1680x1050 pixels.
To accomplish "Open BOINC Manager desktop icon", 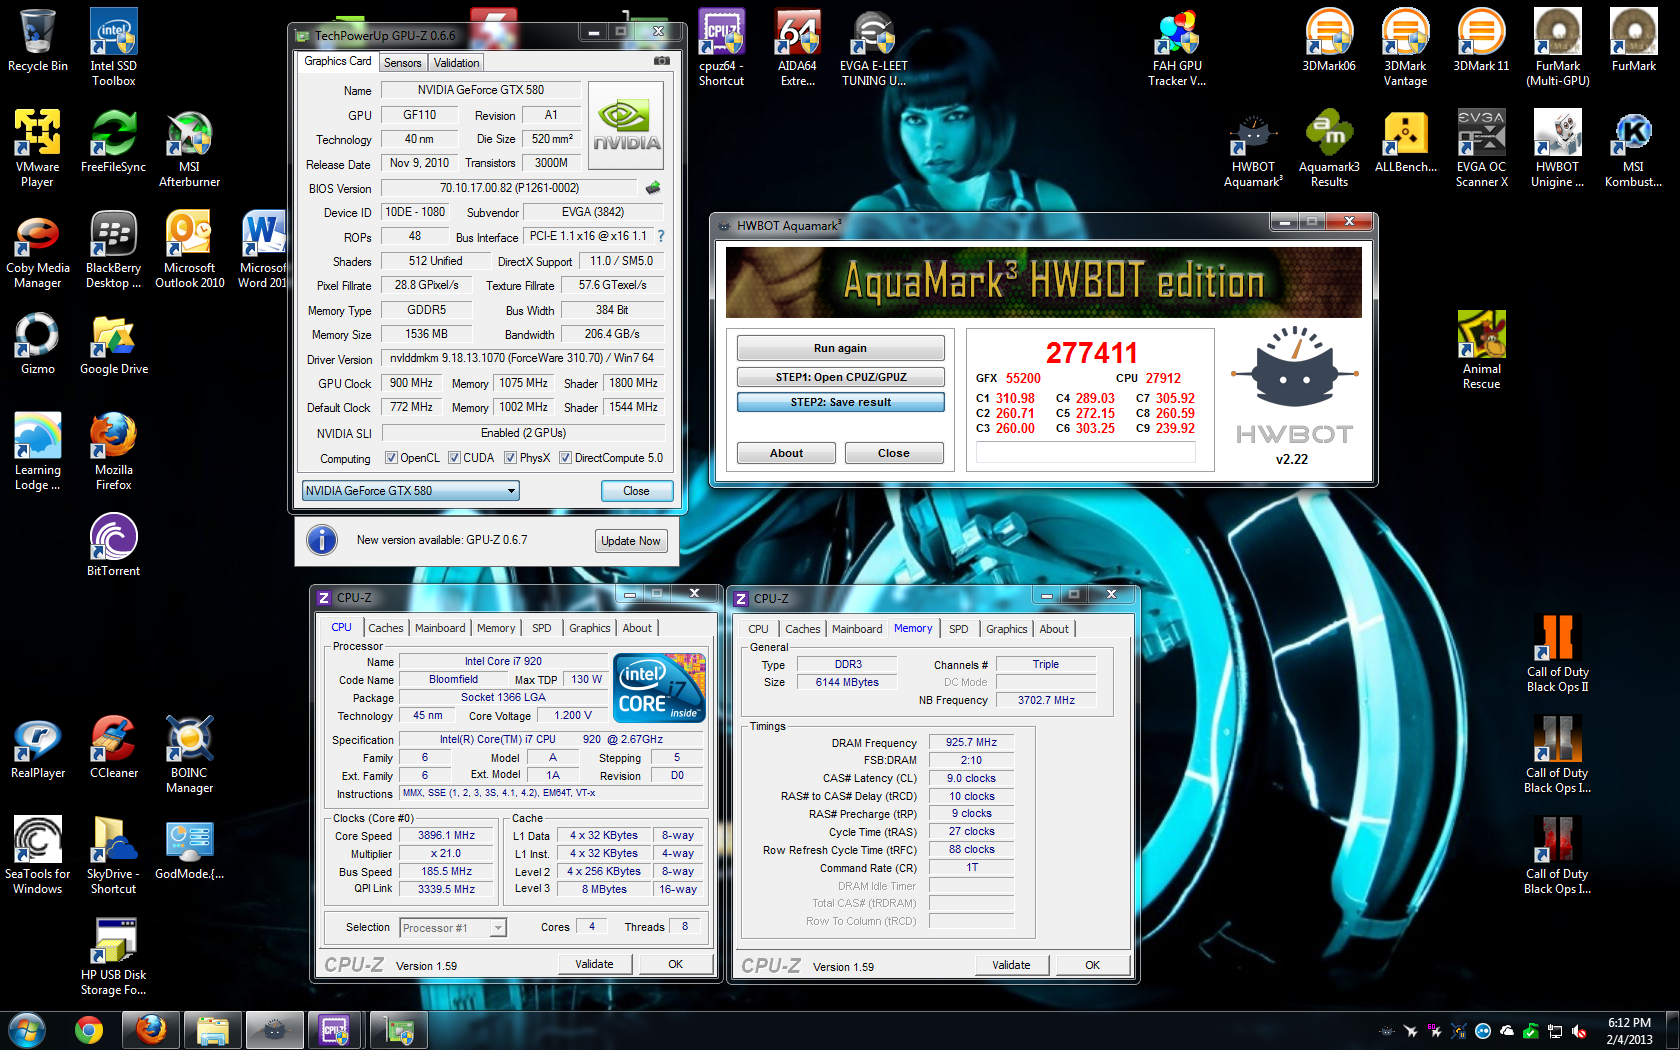I will click(189, 753).
